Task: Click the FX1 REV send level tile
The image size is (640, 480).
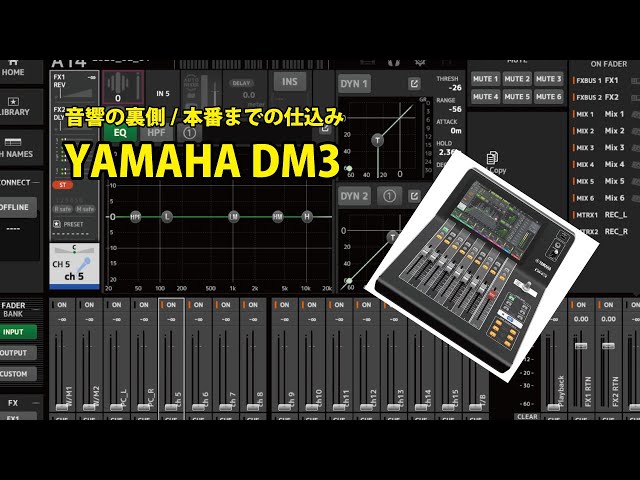Action: point(74,87)
